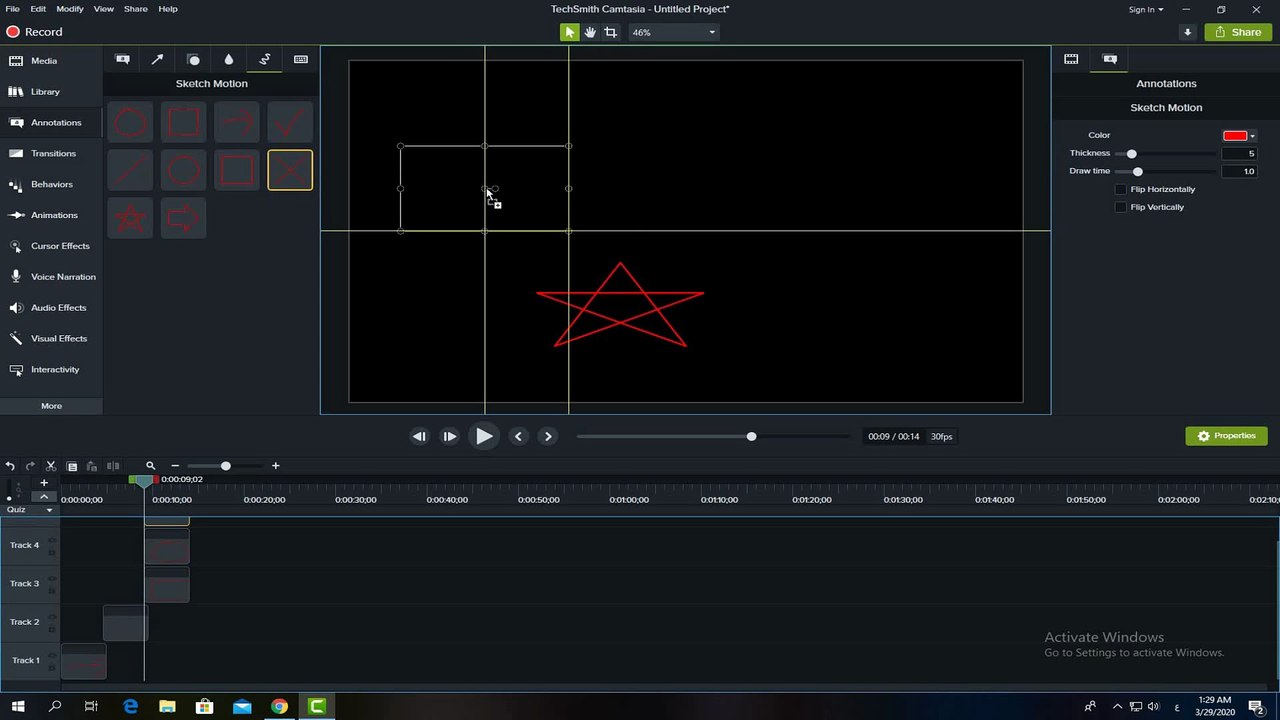Copy the selected timeline media
This screenshot has width=1280, height=720.
tap(72, 466)
